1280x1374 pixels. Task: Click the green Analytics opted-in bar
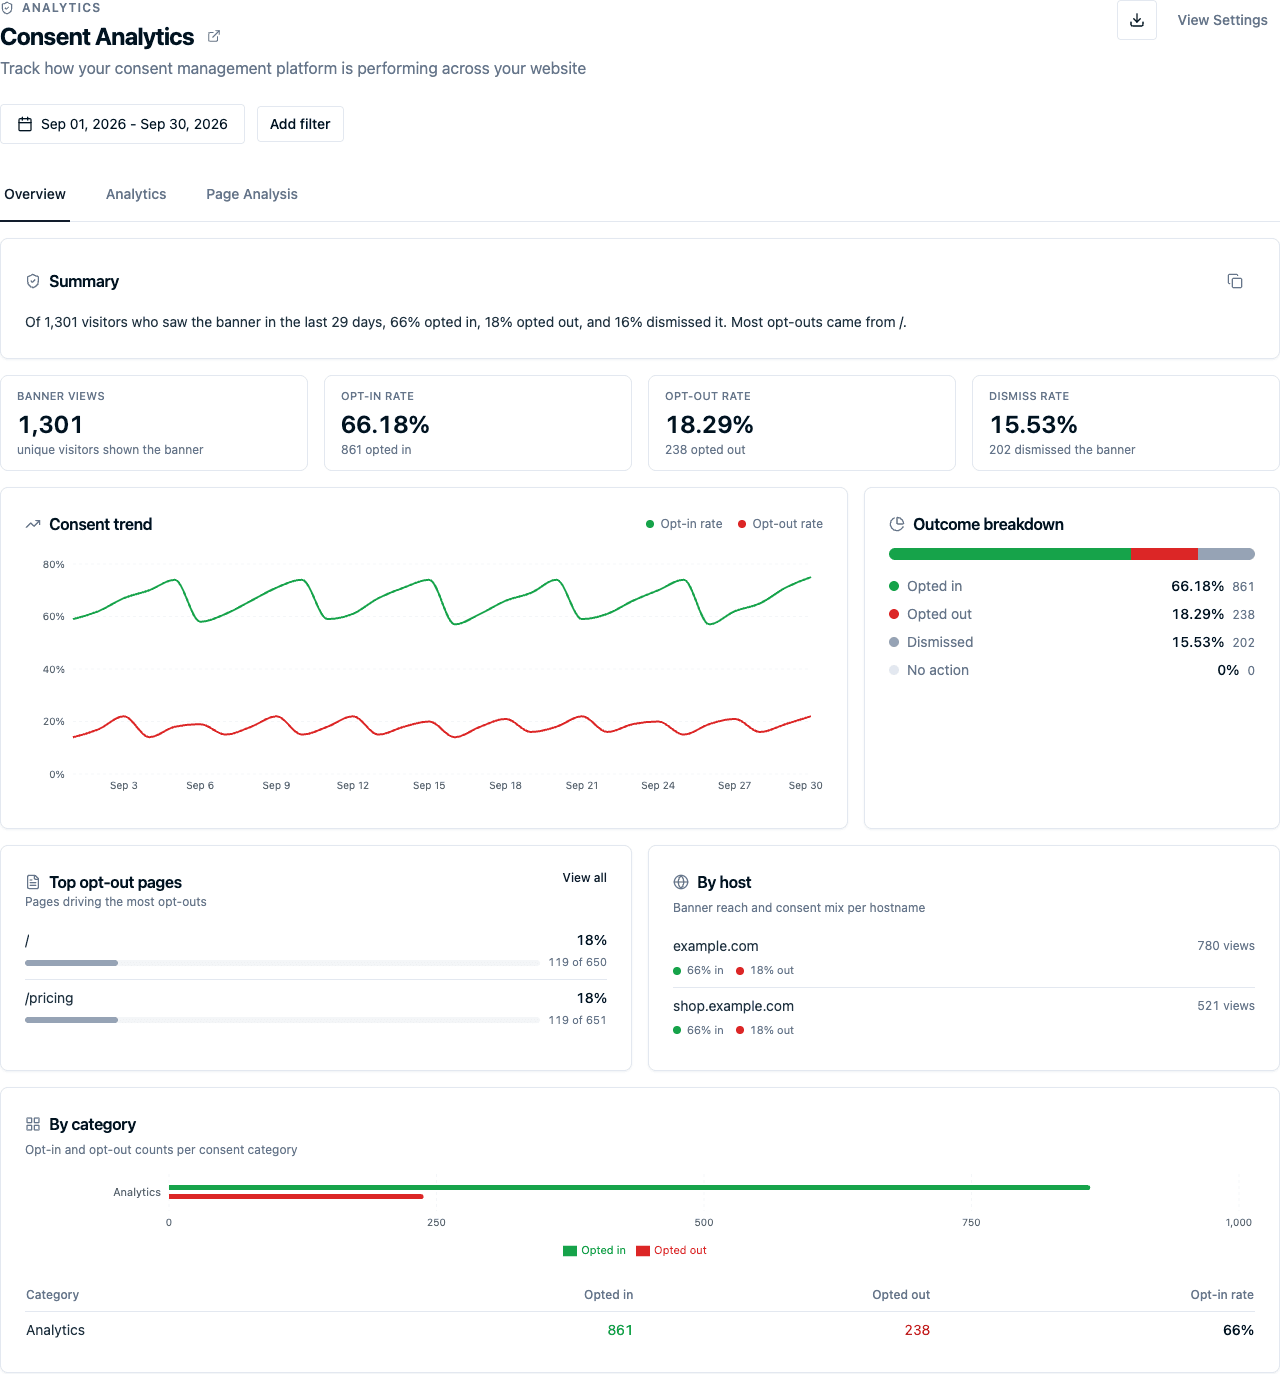coord(630,1187)
